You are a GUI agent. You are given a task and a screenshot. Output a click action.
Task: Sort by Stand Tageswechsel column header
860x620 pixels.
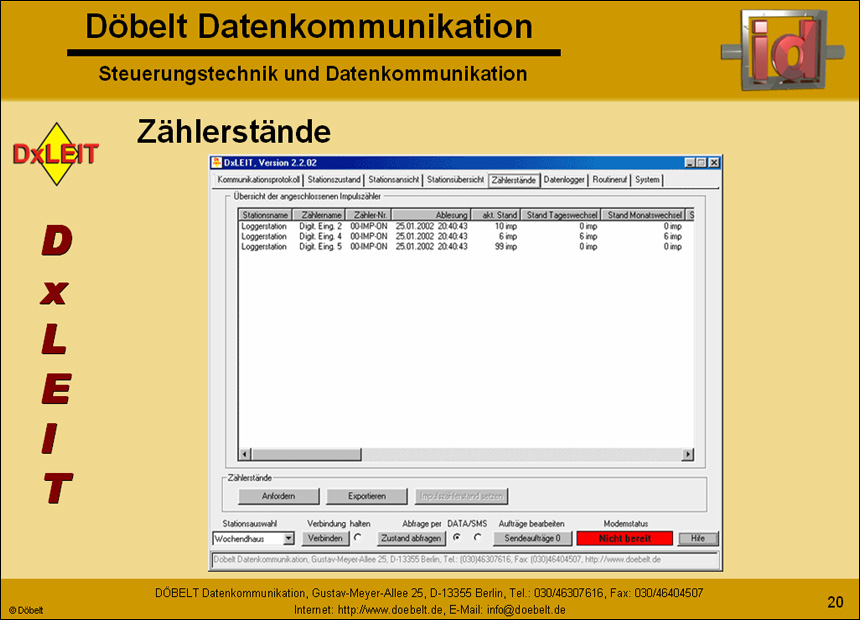point(561,215)
